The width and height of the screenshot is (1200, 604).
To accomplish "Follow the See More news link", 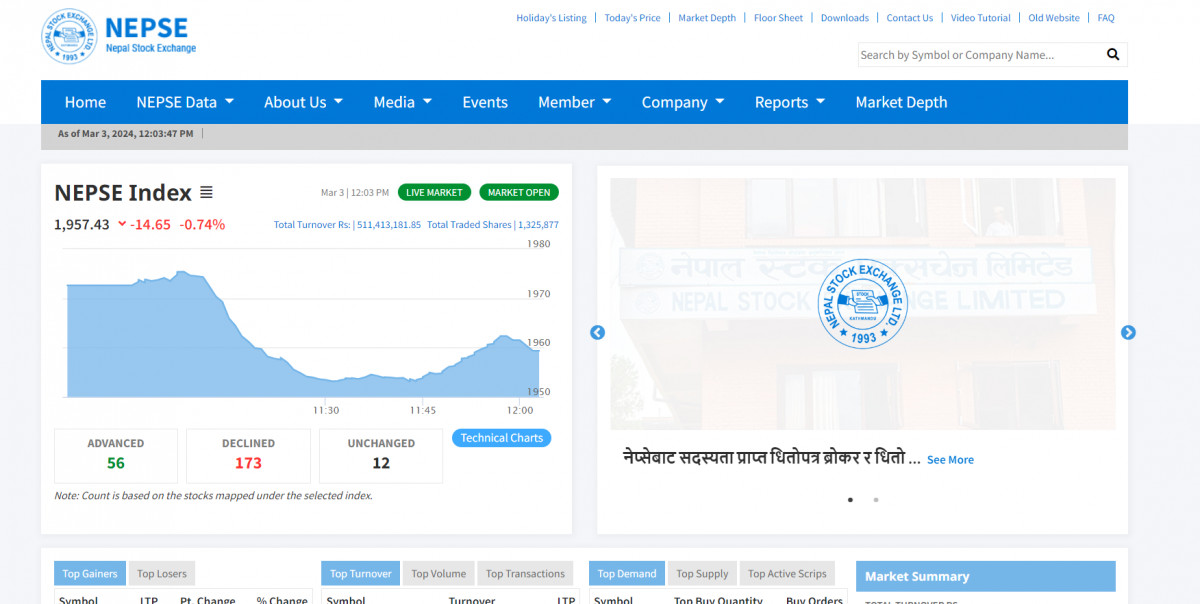I will [950, 460].
